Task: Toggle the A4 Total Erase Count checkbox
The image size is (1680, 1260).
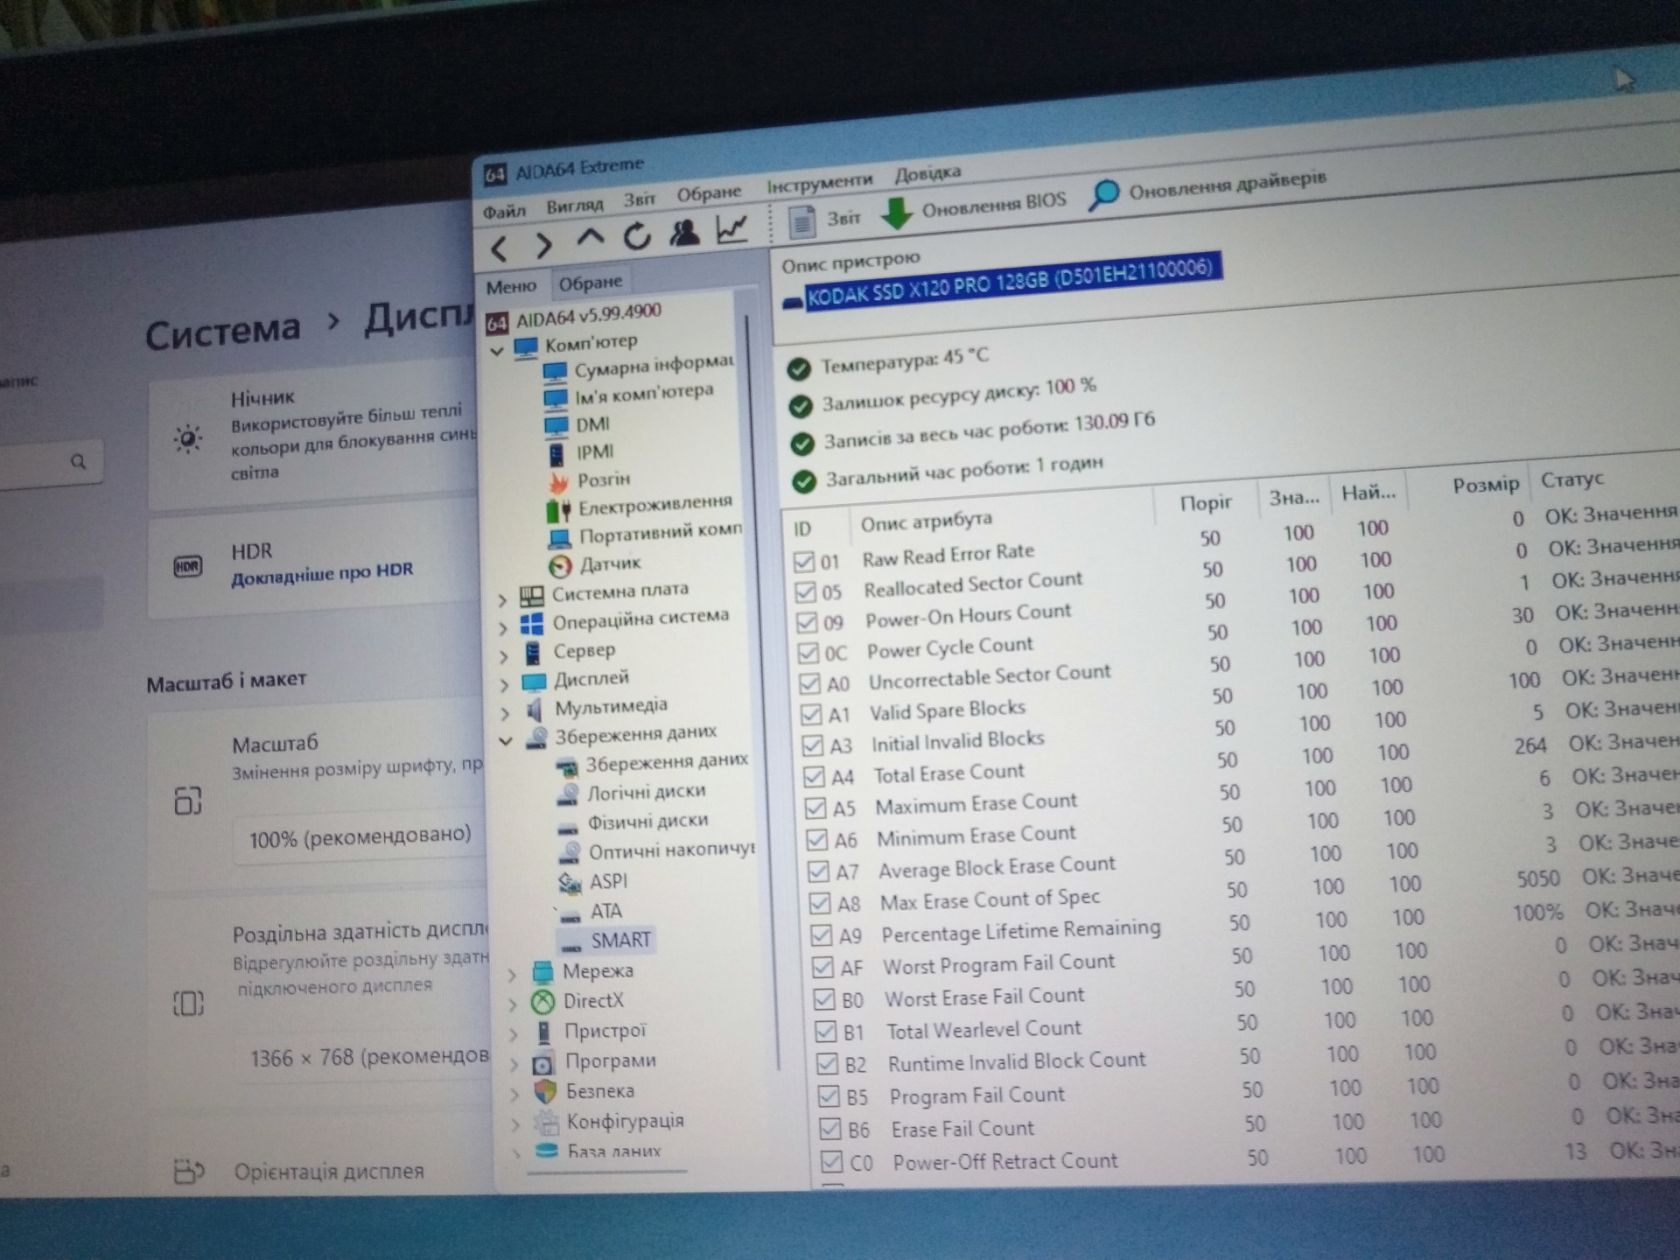Action: 814,777
